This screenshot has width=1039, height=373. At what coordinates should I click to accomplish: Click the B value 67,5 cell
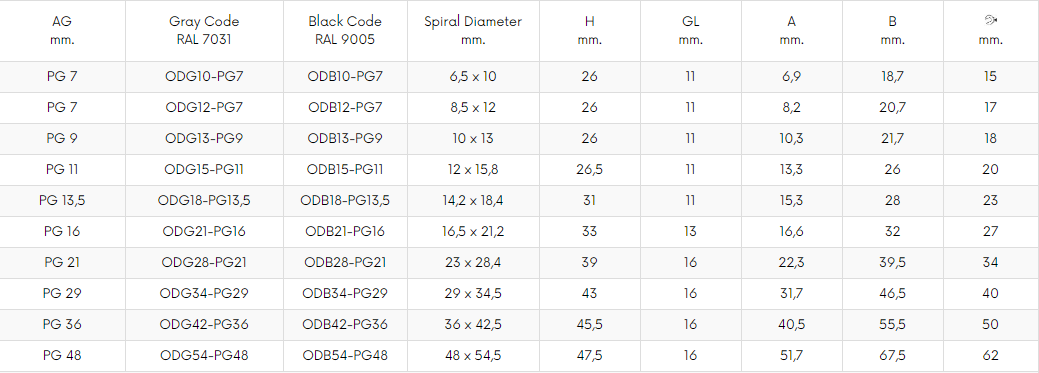[x=892, y=355]
